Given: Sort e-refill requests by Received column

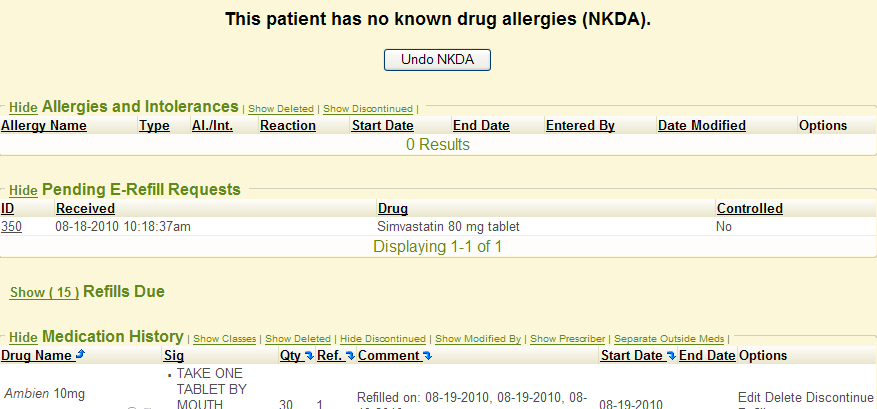Looking at the screenshot, I should (85, 209).
